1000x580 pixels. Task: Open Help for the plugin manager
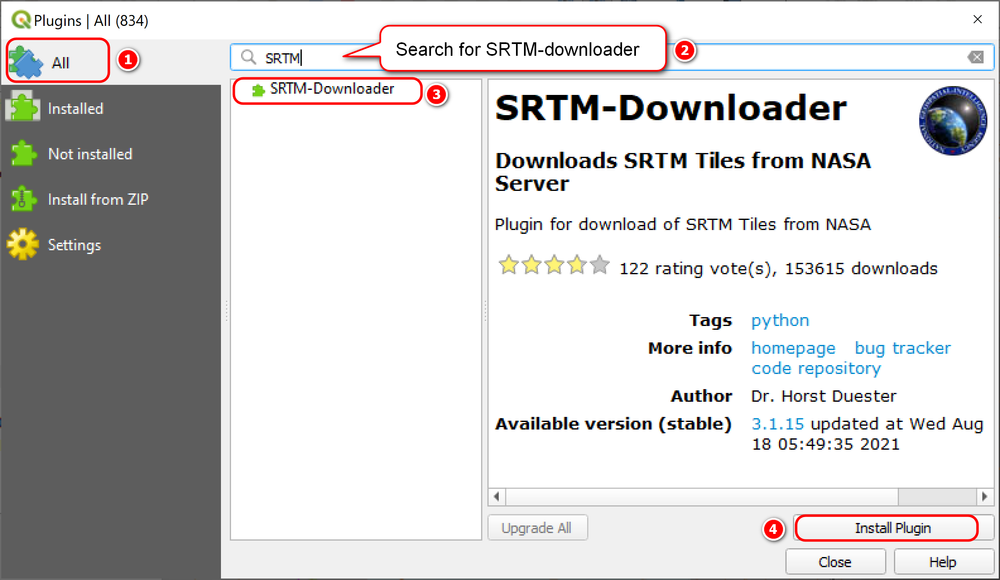tap(942, 562)
